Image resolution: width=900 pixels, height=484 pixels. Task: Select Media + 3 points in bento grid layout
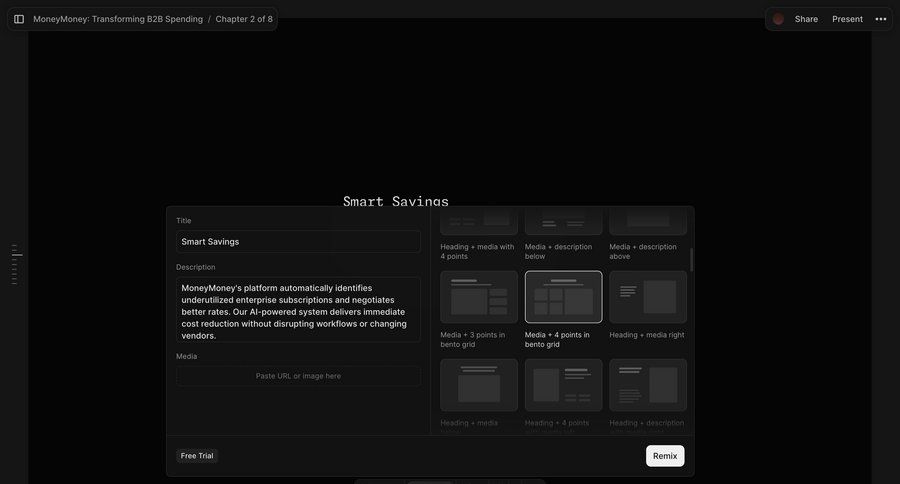(479, 297)
